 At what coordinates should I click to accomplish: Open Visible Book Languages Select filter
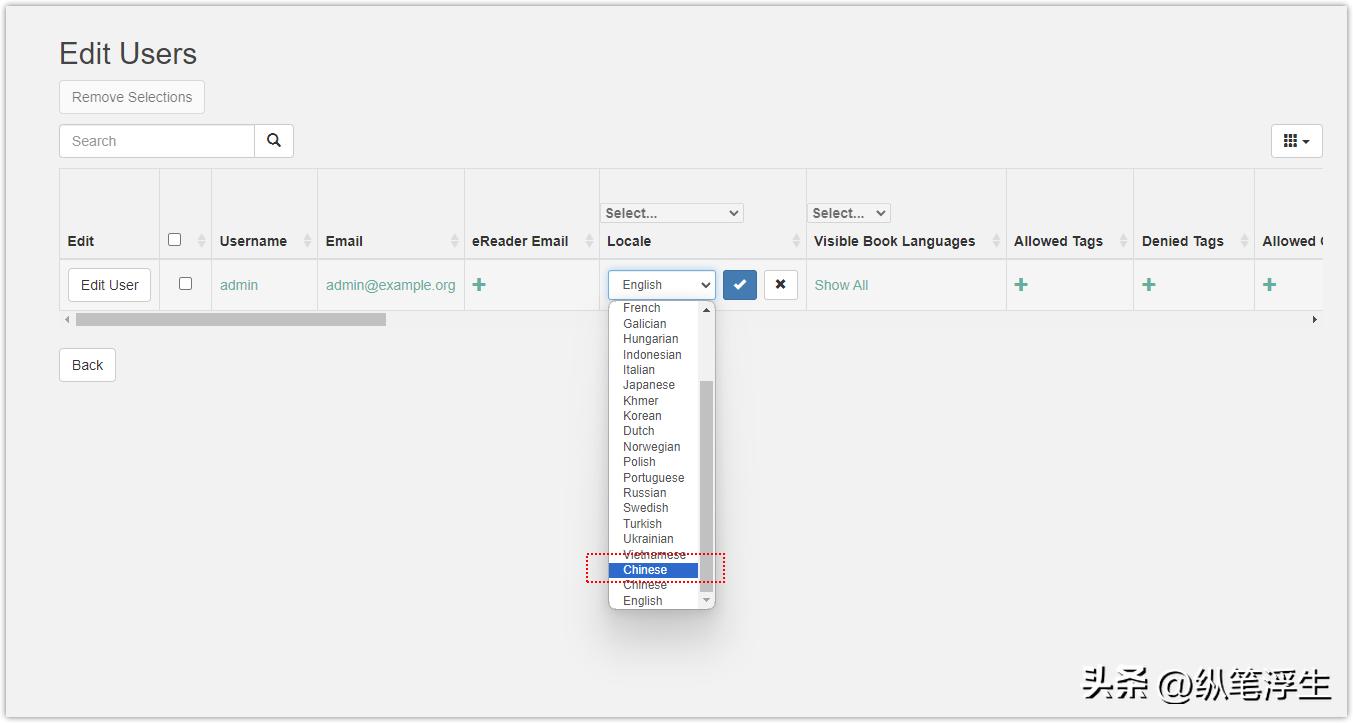(848, 213)
